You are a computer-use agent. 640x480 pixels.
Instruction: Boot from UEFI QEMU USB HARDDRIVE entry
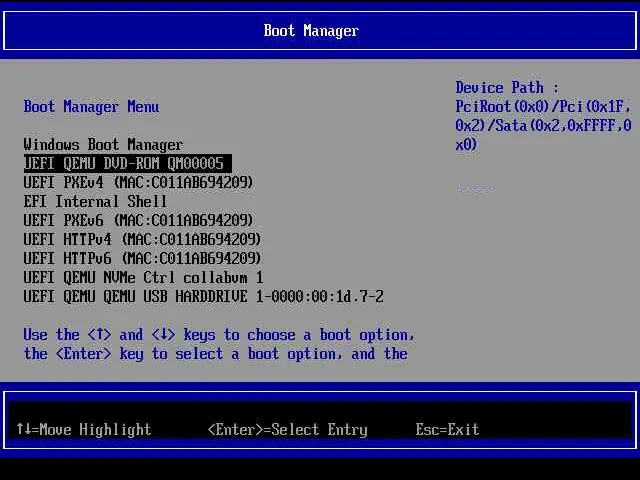[204, 296]
